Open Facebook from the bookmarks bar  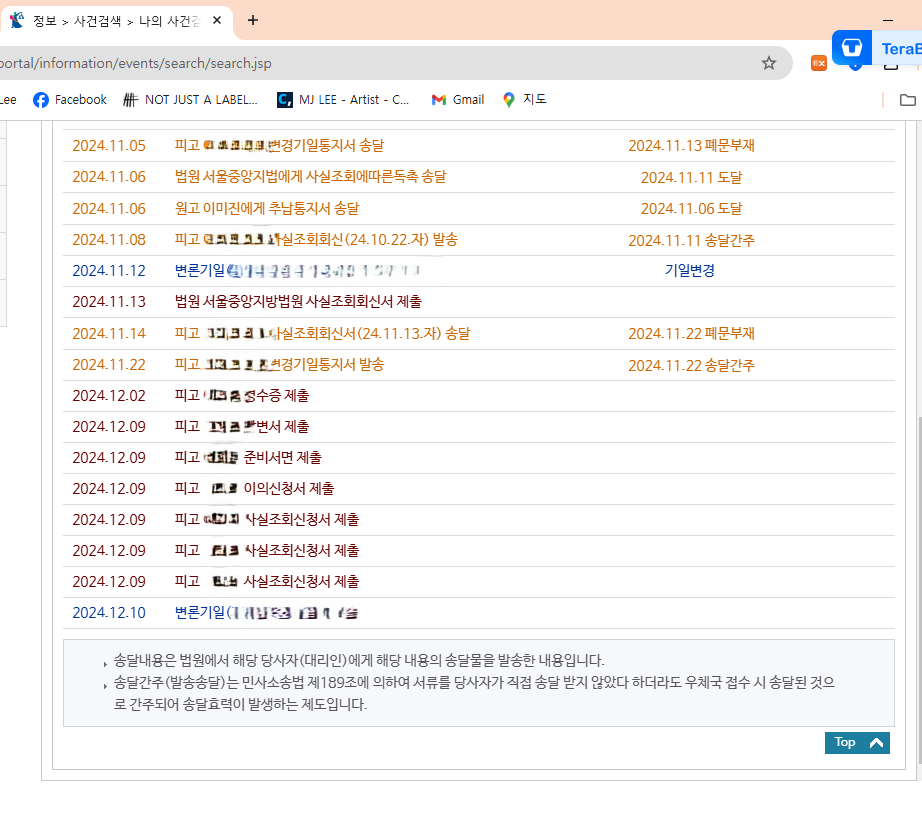coord(69,99)
